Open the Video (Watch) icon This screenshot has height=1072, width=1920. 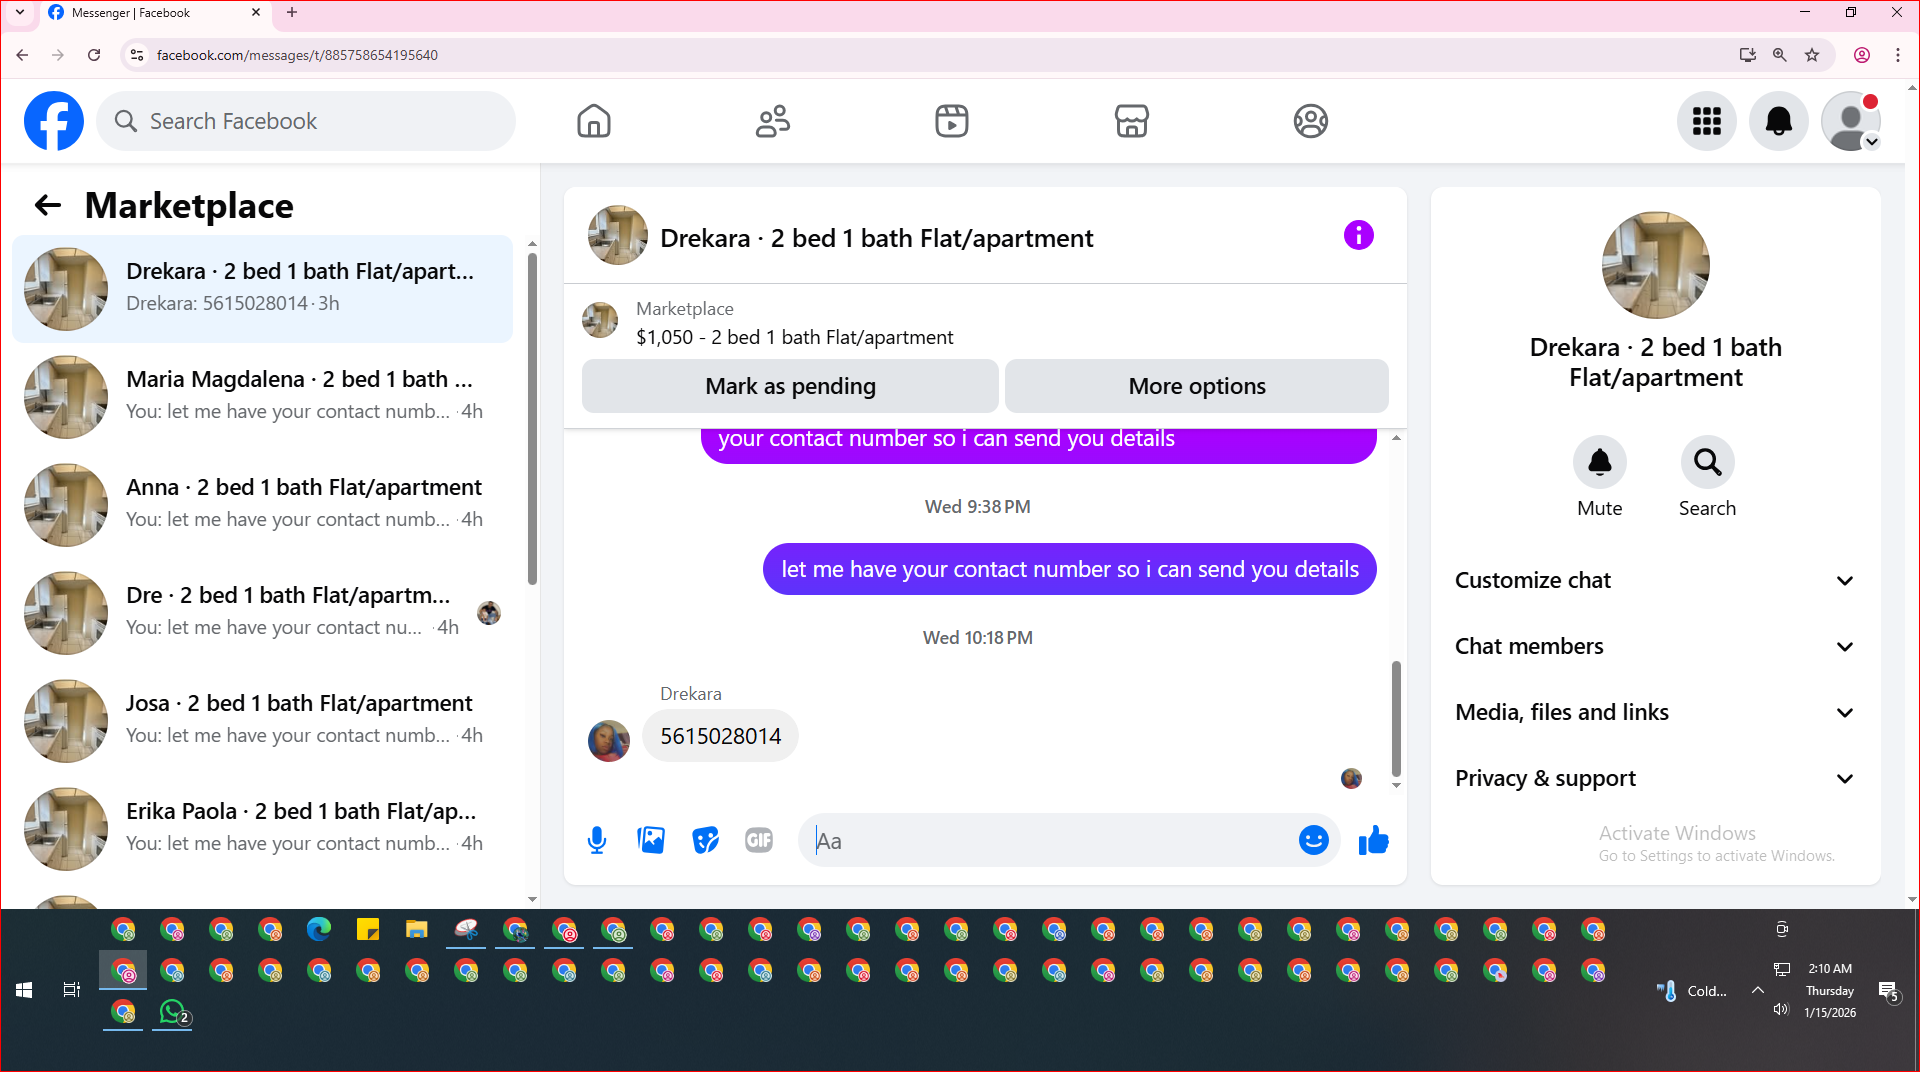[x=952, y=121]
